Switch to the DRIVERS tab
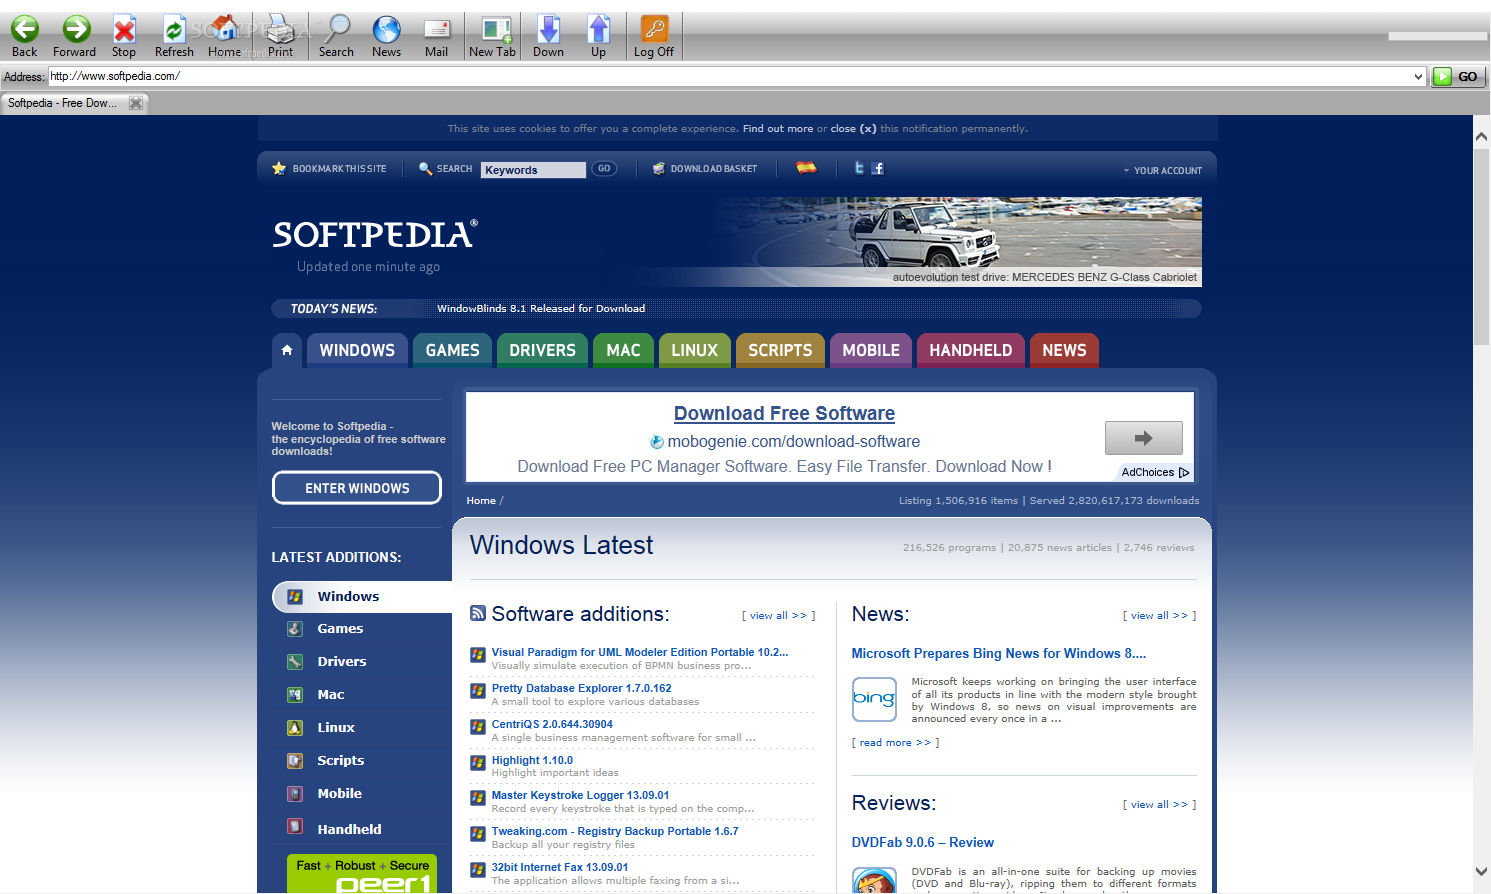The height and width of the screenshot is (894, 1491). click(x=542, y=350)
